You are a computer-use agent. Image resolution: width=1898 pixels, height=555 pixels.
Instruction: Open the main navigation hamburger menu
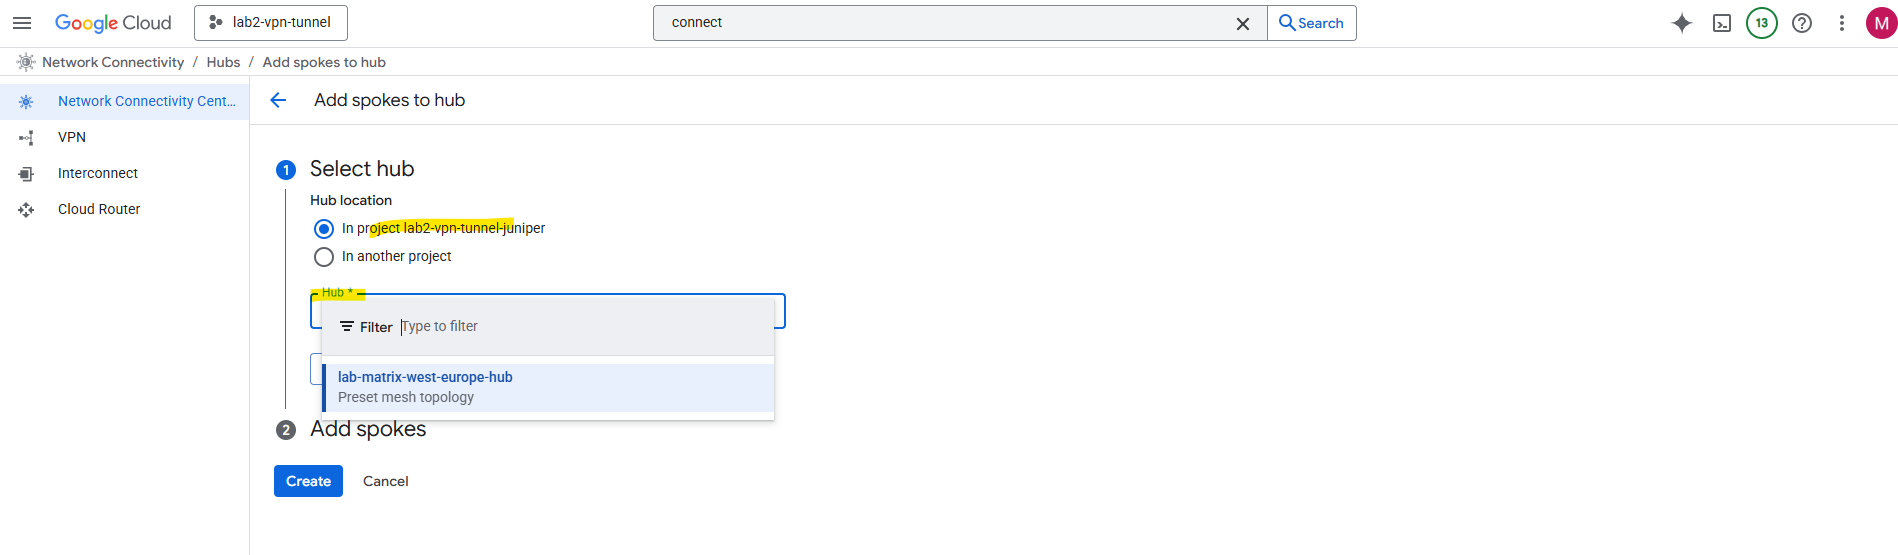click(22, 23)
